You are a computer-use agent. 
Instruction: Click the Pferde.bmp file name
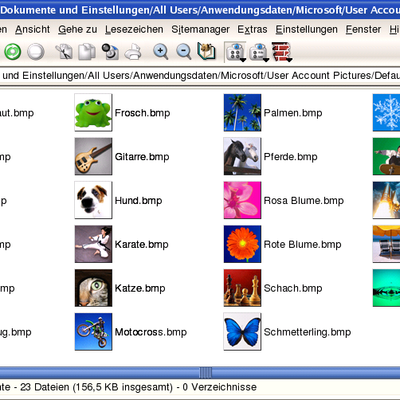coord(290,157)
